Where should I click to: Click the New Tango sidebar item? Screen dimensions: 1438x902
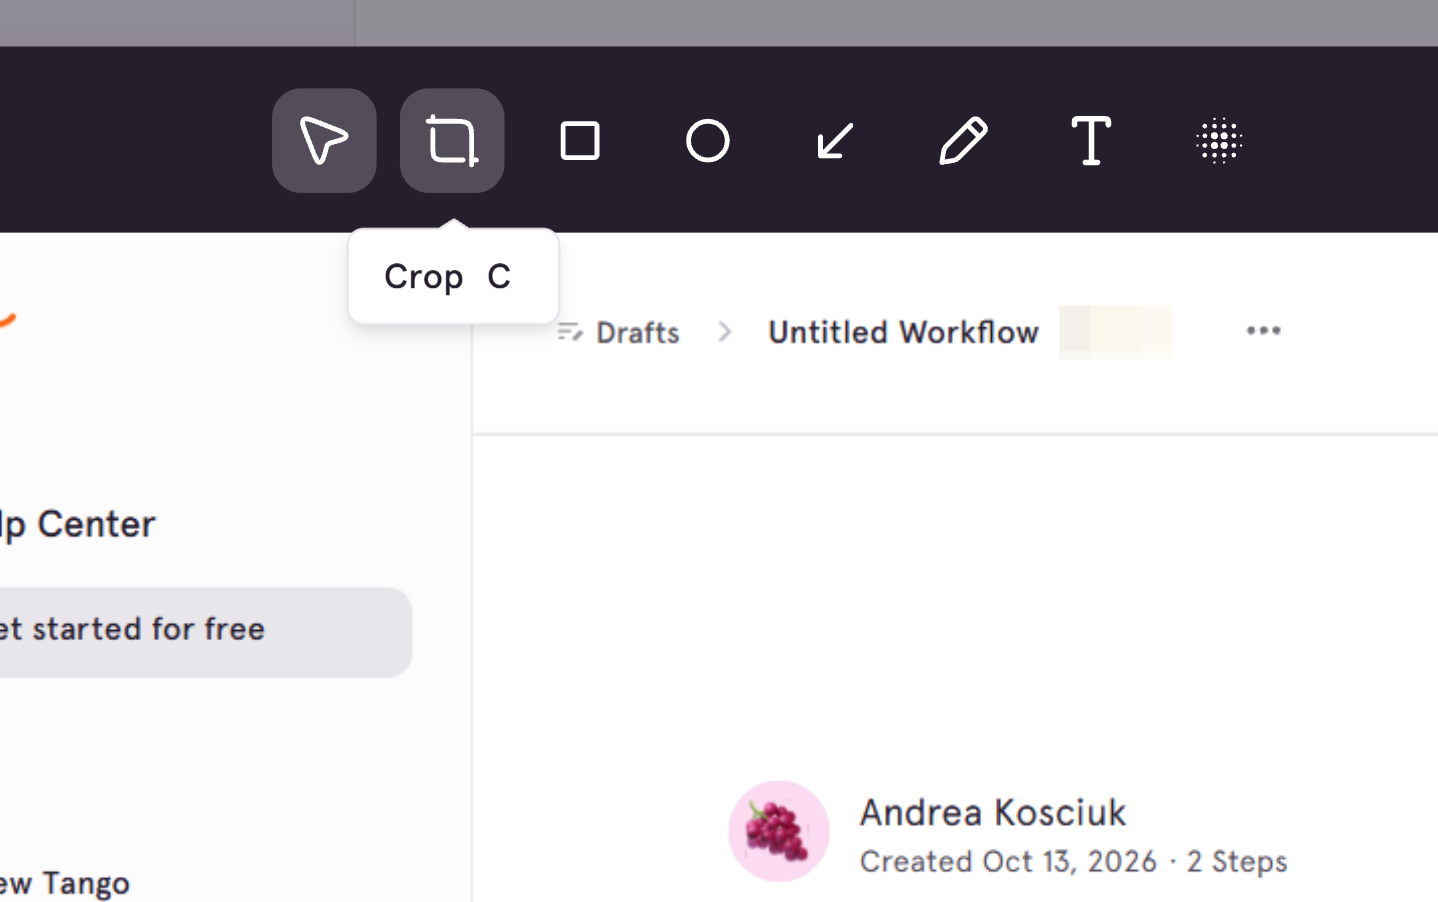pyautogui.click(x=64, y=884)
